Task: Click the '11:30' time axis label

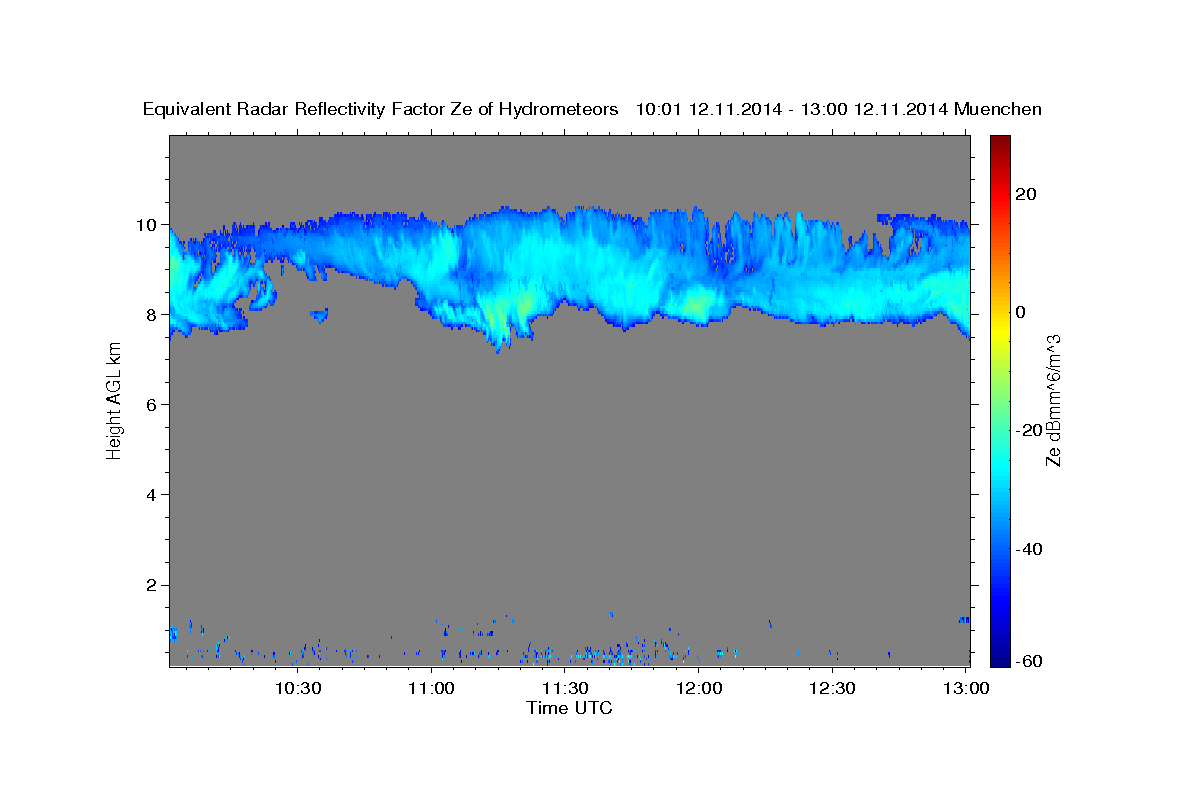Action: [565, 688]
